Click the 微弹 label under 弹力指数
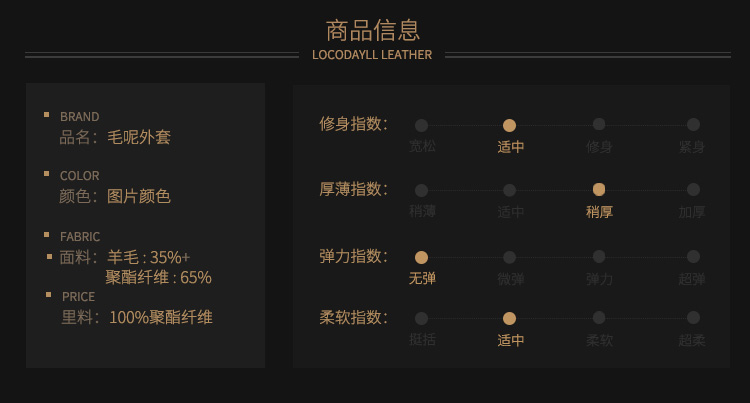 click(510, 279)
